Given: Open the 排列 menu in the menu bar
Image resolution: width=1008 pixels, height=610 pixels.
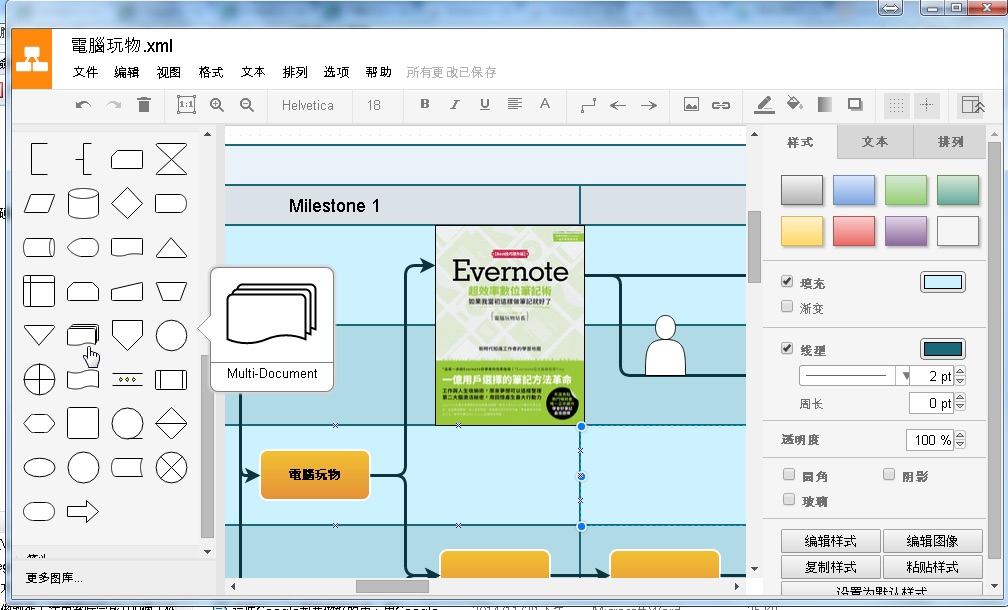Looking at the screenshot, I should [x=295, y=72].
